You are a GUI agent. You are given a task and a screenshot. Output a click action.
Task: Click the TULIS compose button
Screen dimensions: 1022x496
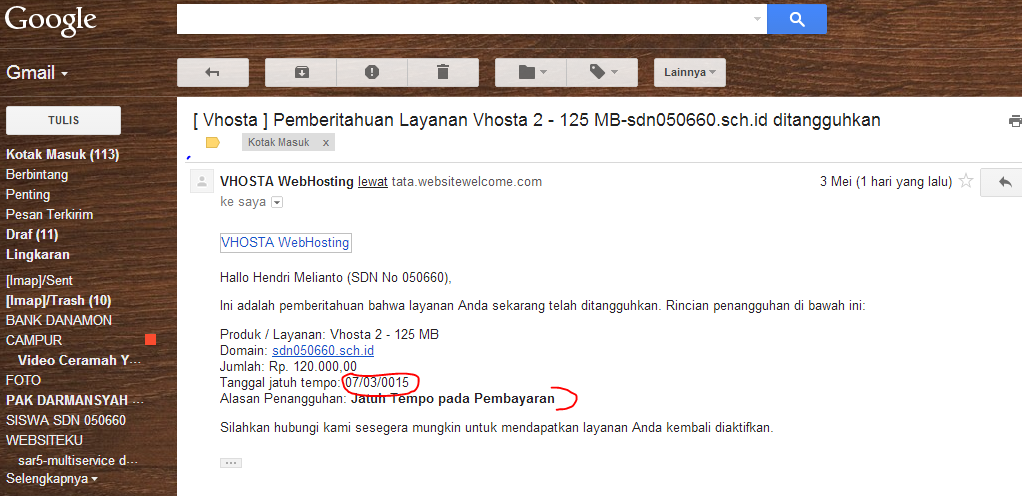click(x=63, y=121)
